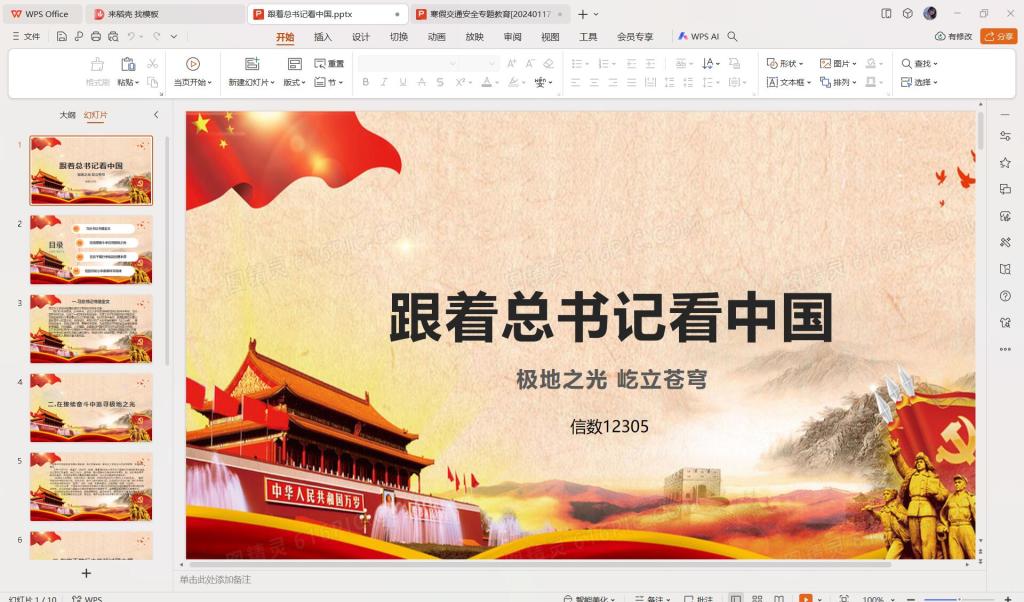Switch to the Outline (大纲) panel view
Viewport: 1024px width, 602px height.
[67, 115]
